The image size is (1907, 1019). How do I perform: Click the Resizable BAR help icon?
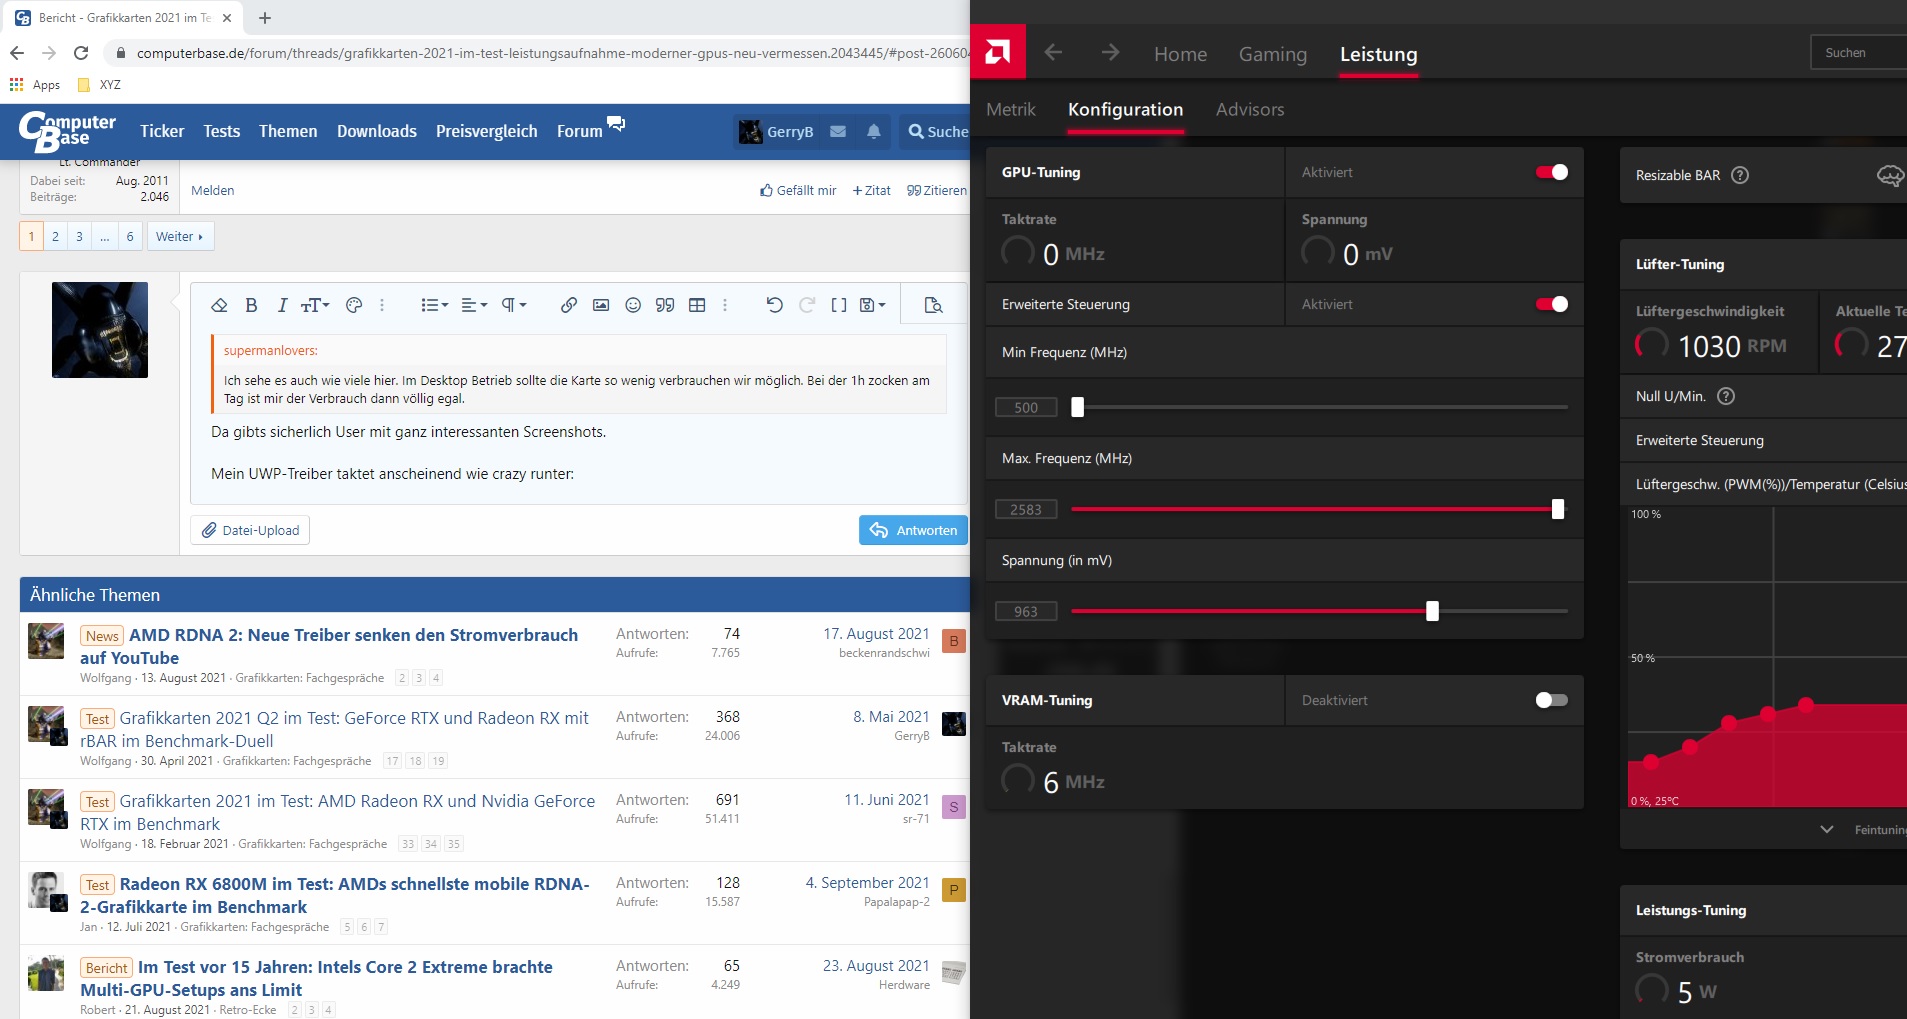[1740, 175]
